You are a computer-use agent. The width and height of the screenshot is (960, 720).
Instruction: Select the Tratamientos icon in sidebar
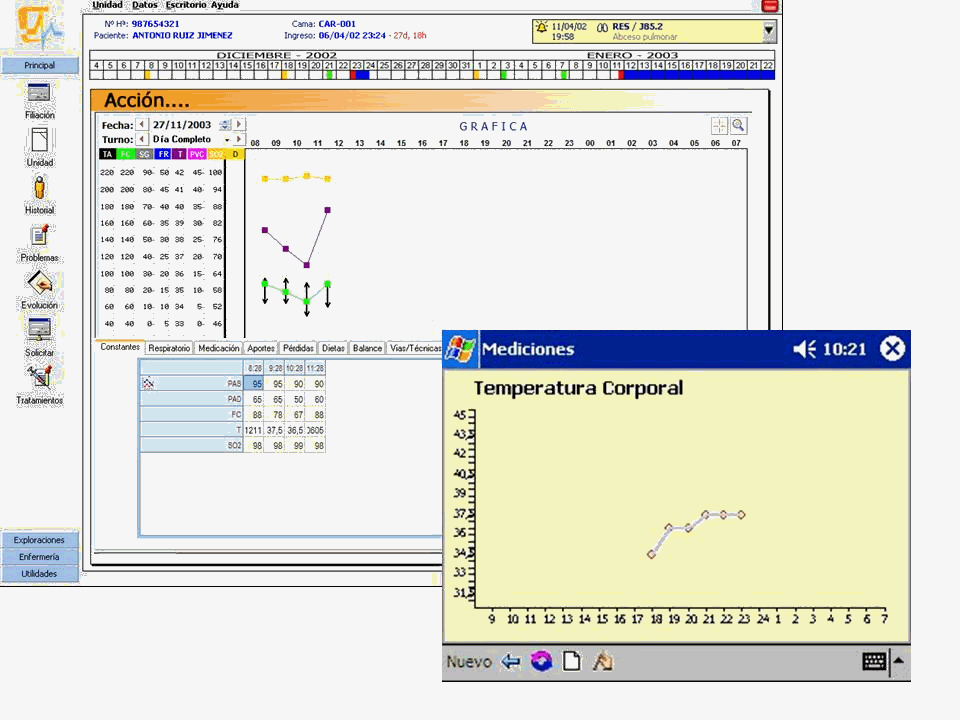pyautogui.click(x=39, y=378)
